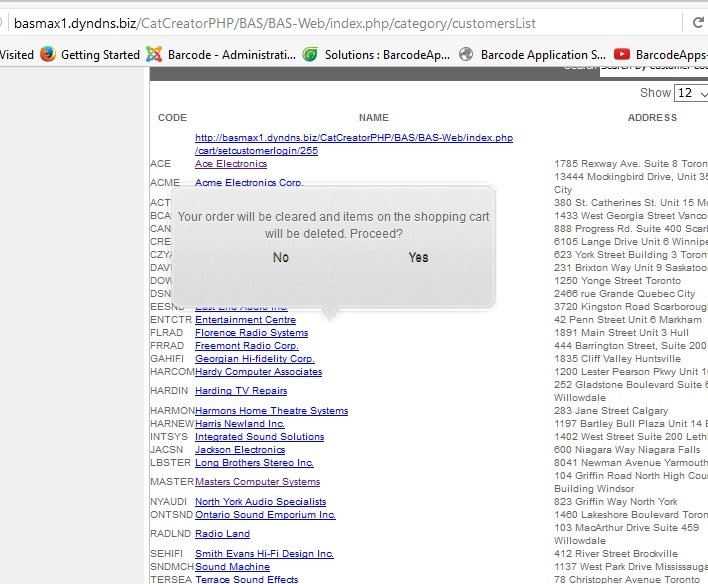
Task: Select the GAHIFI code cell
Action: 167,359
